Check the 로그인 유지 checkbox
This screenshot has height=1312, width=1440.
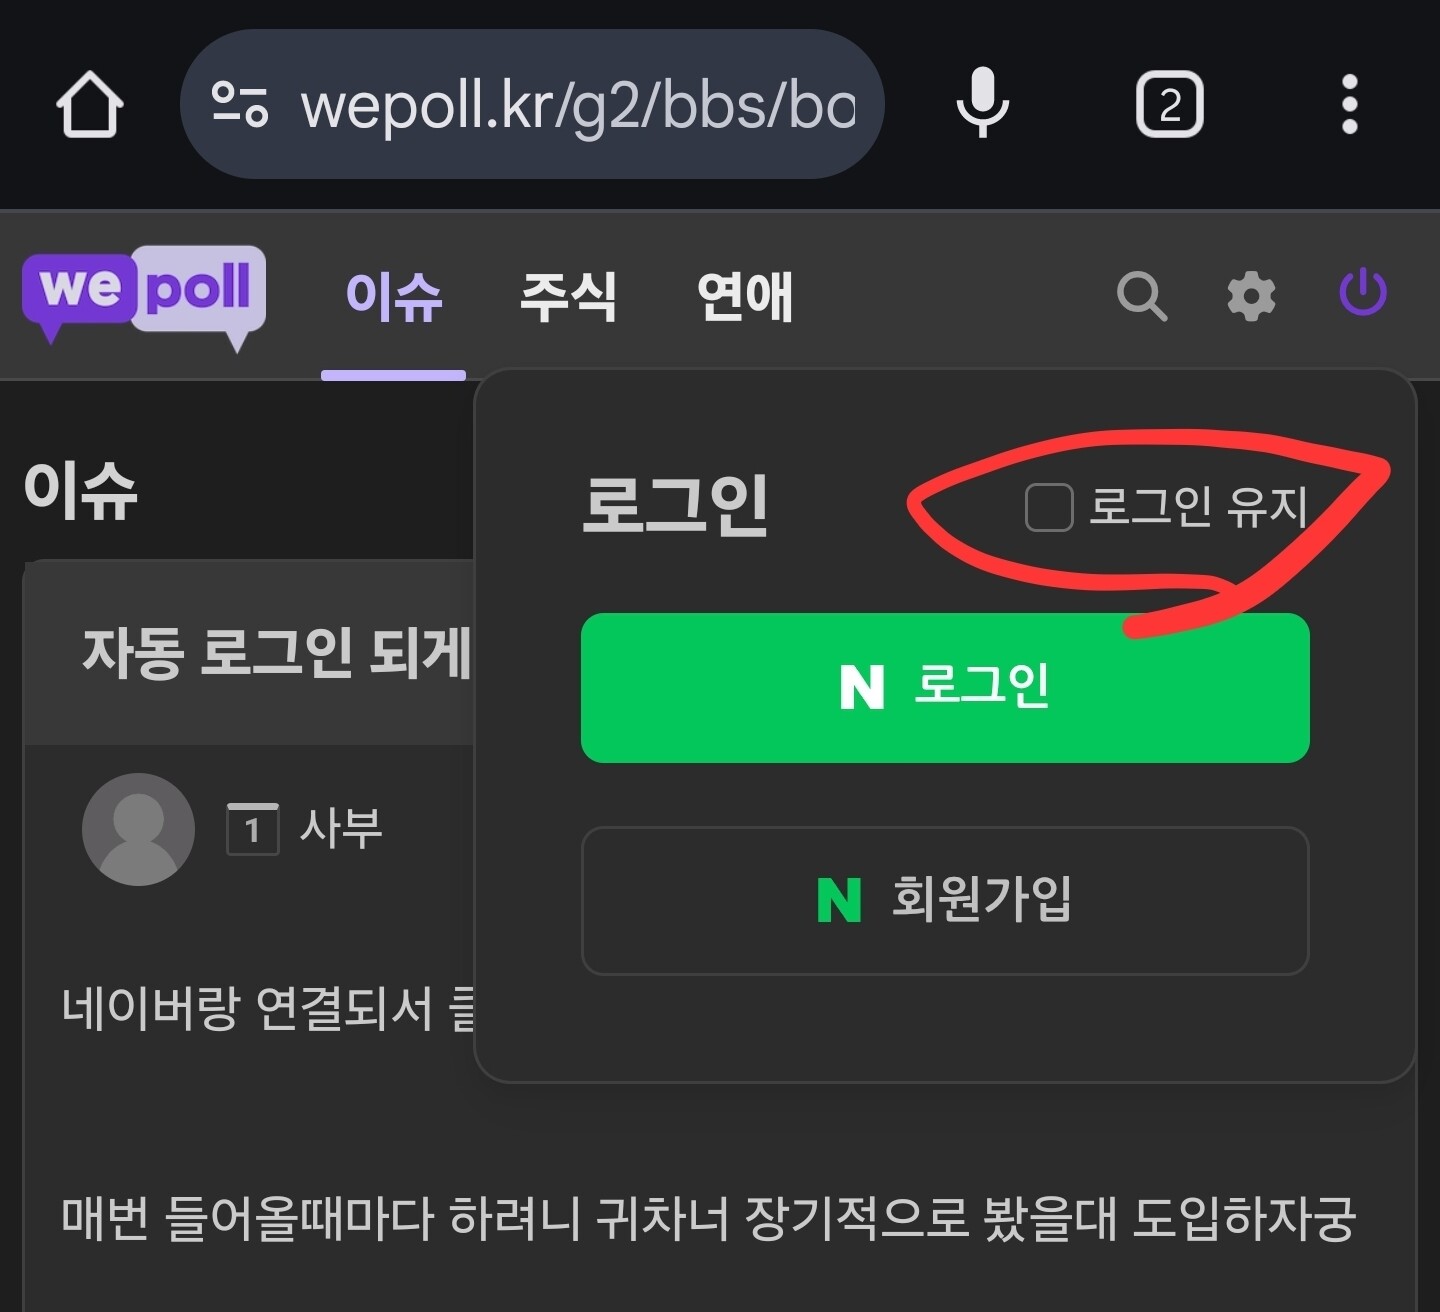(1049, 507)
